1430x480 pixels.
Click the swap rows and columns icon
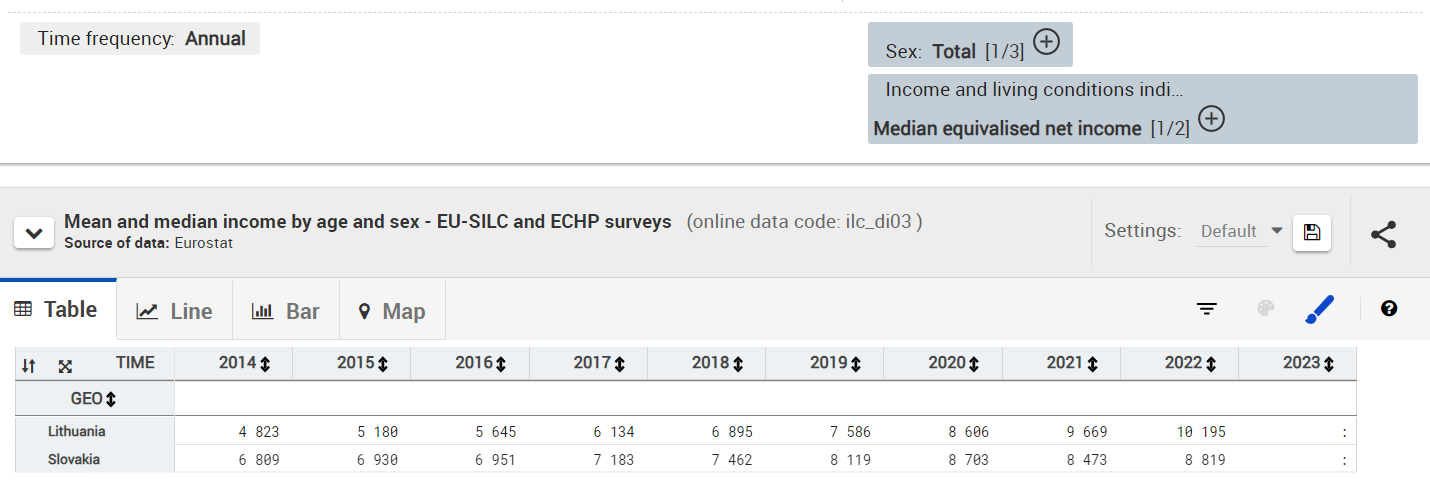pyautogui.click(x=29, y=366)
